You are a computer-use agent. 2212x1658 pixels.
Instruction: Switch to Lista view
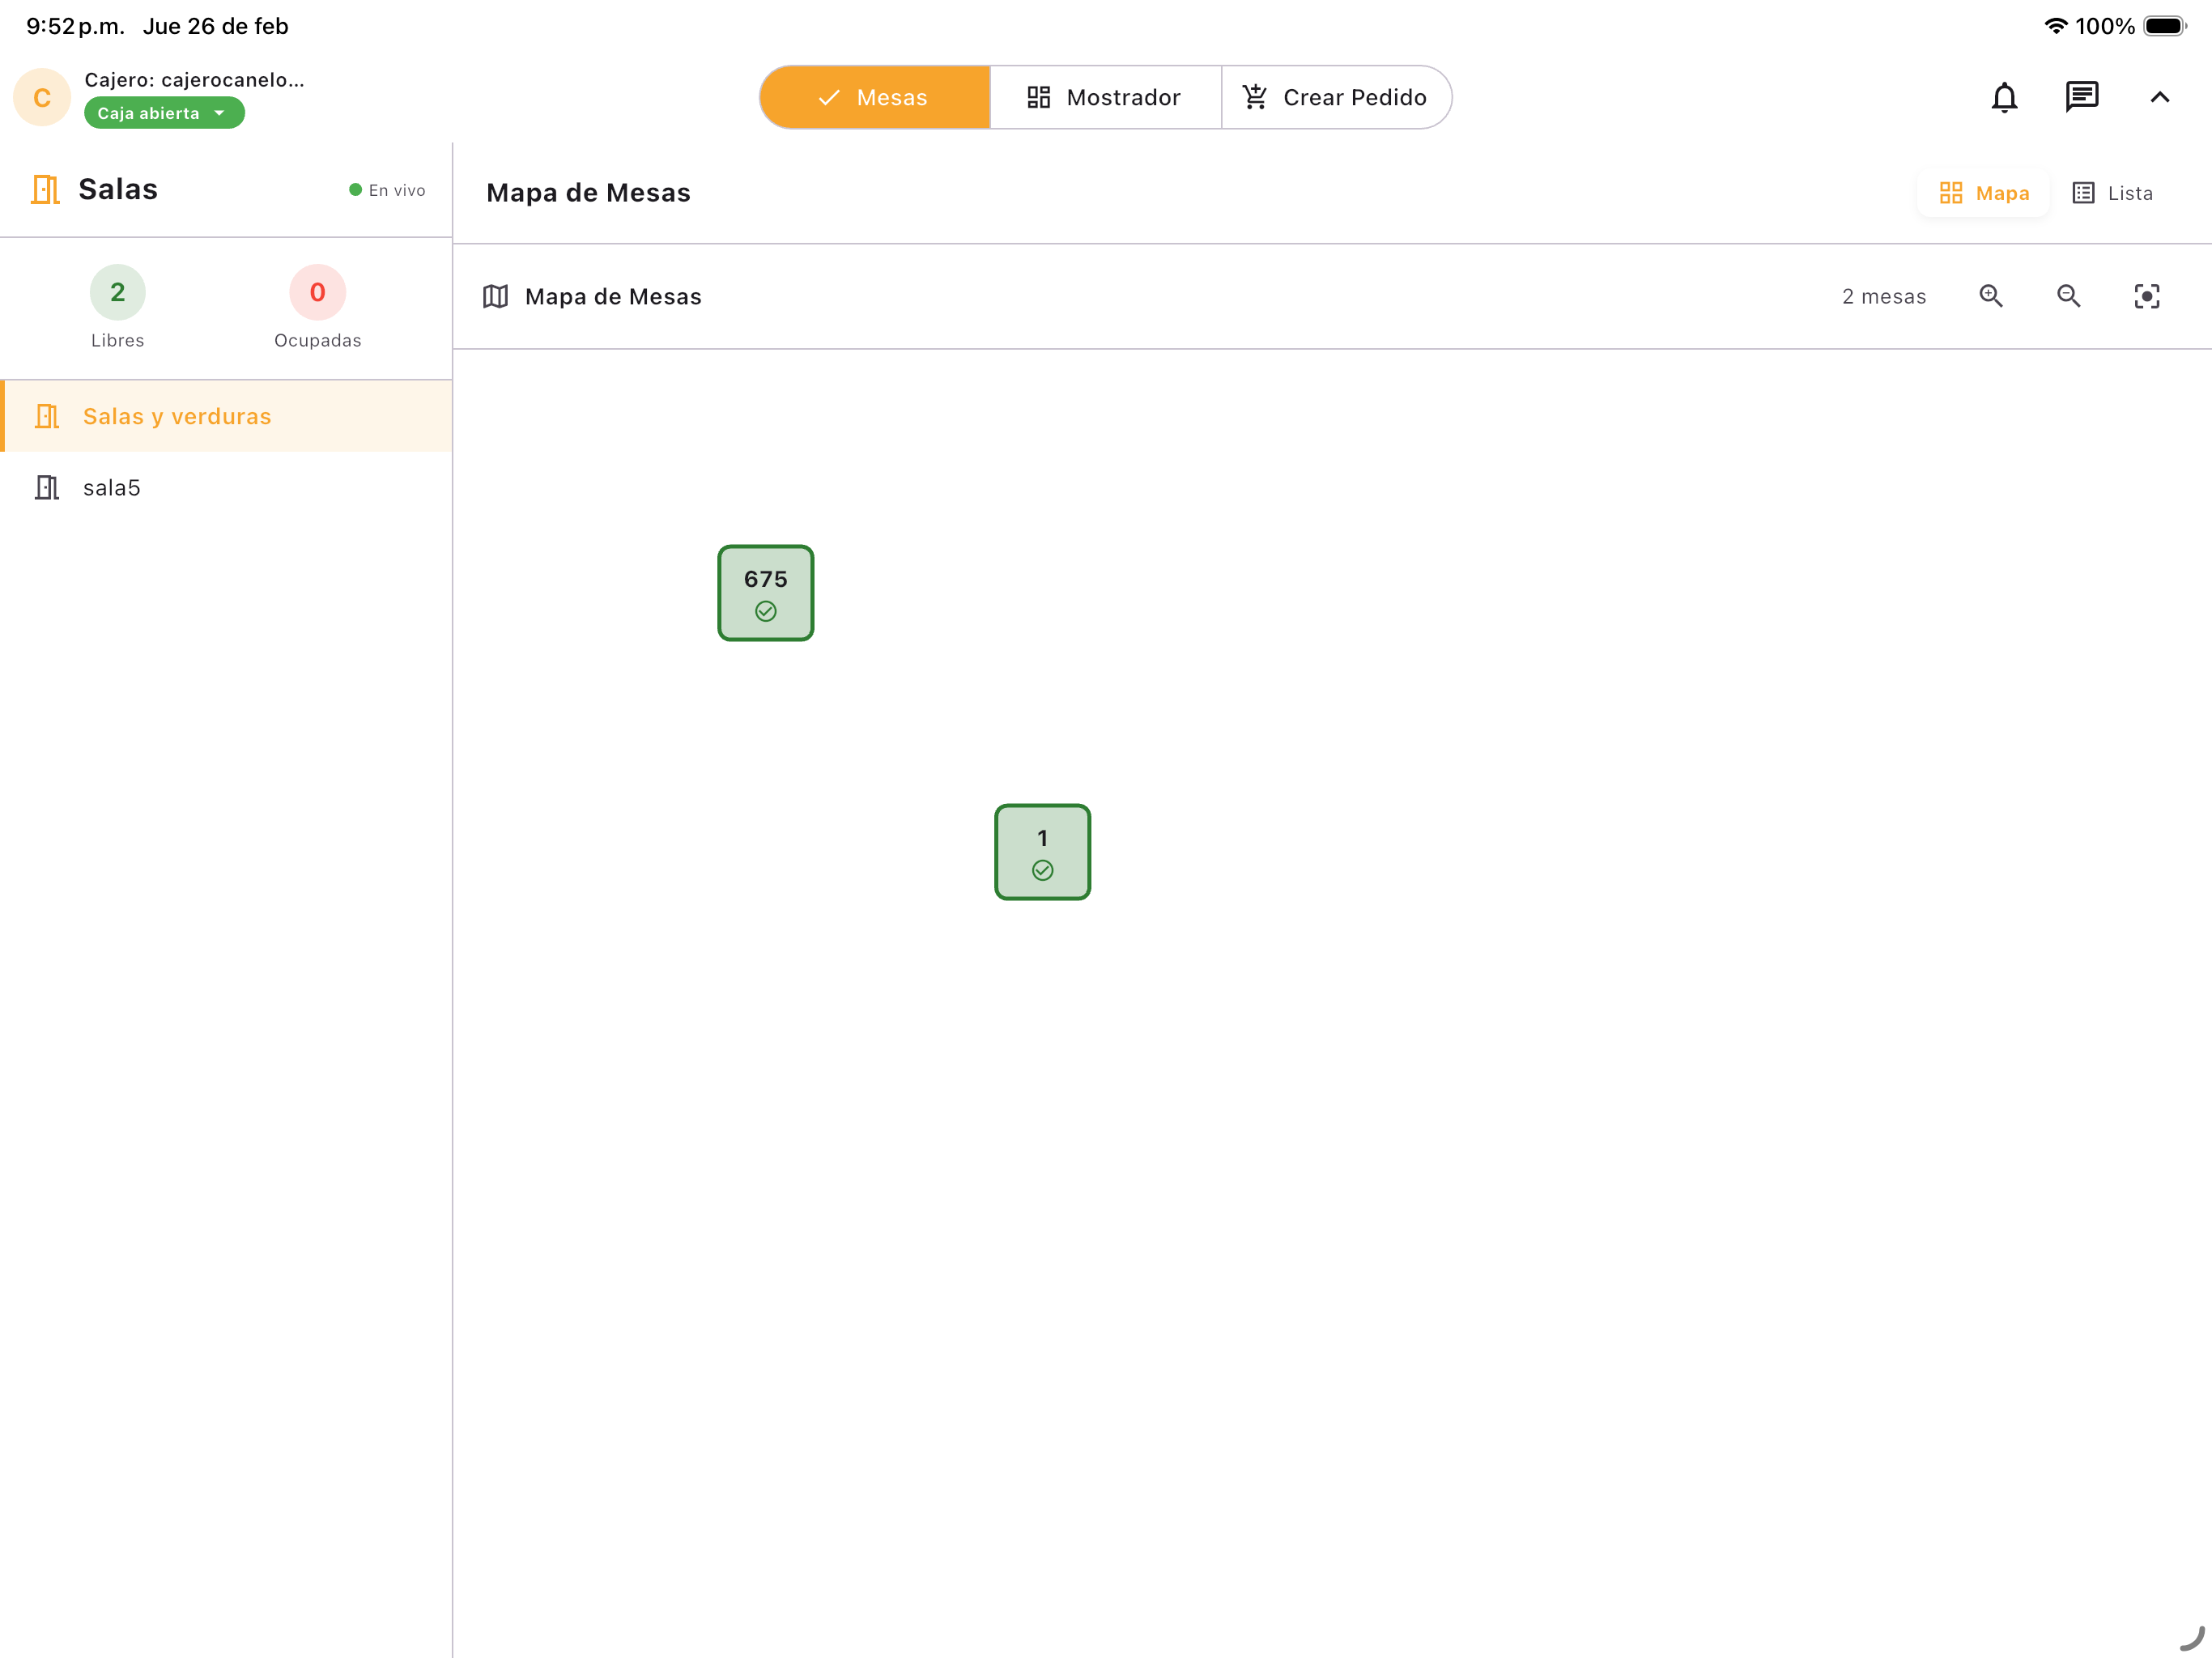[x=2112, y=193]
